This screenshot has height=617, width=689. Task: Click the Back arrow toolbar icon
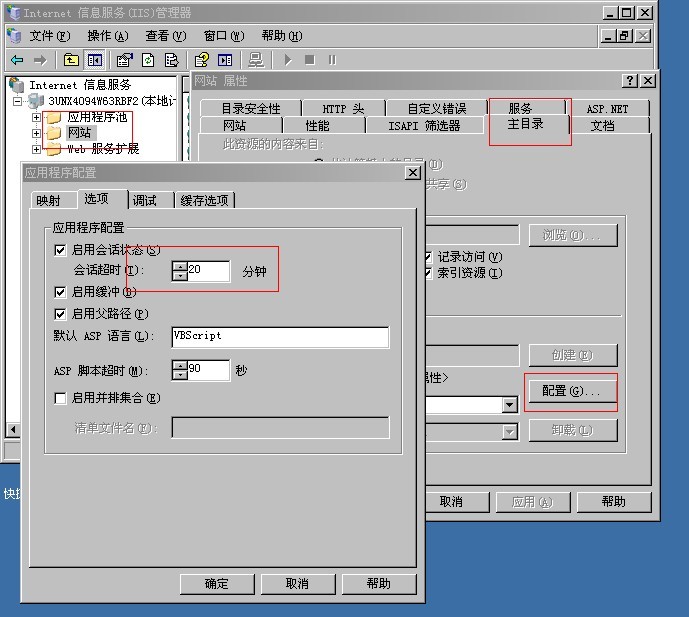pos(17,60)
